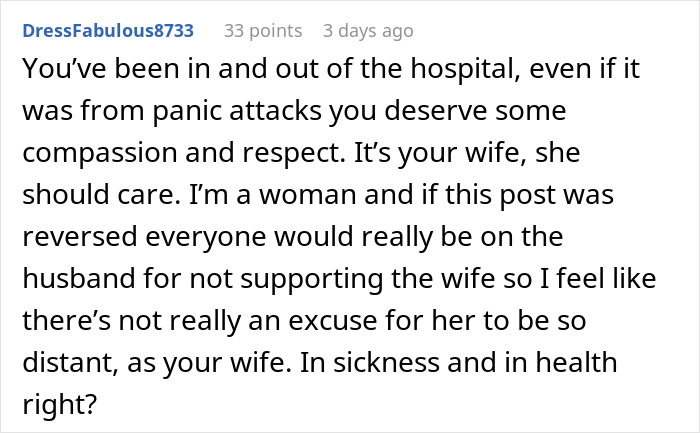The height and width of the screenshot is (433, 700).
Task: Click the 33 points score label
Action: click(262, 31)
